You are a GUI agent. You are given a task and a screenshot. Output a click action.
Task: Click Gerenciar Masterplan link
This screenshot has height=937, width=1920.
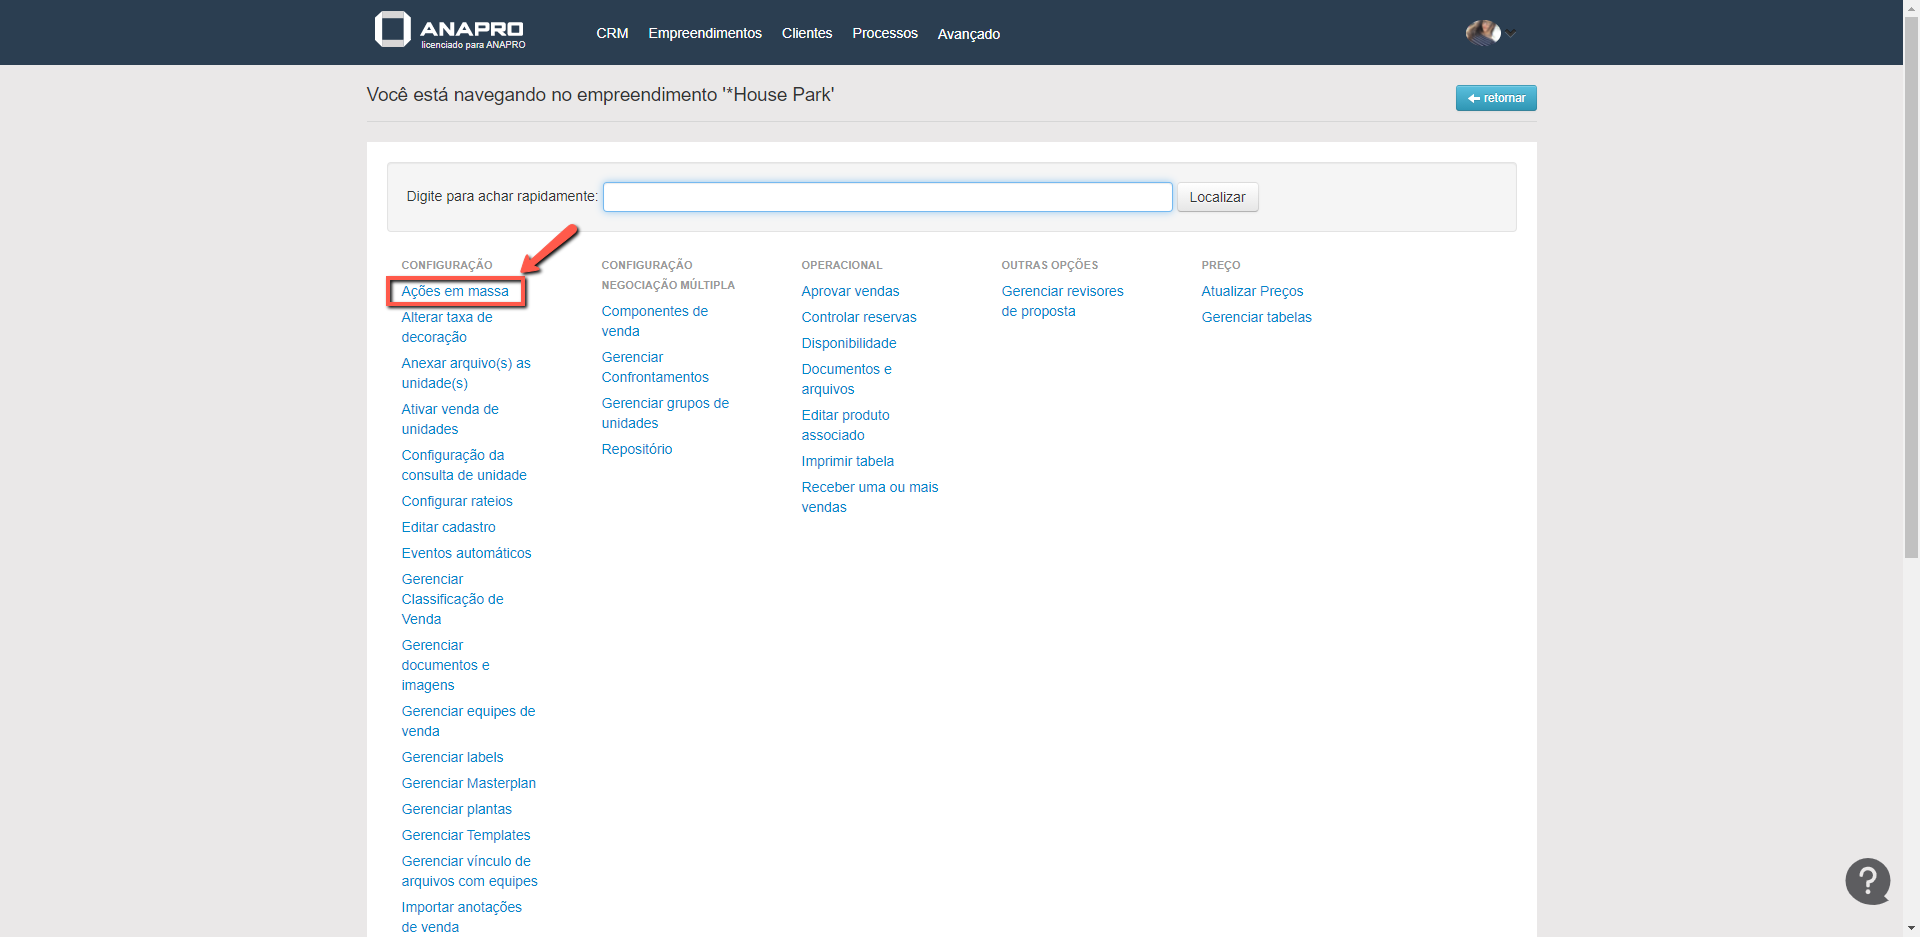[468, 783]
